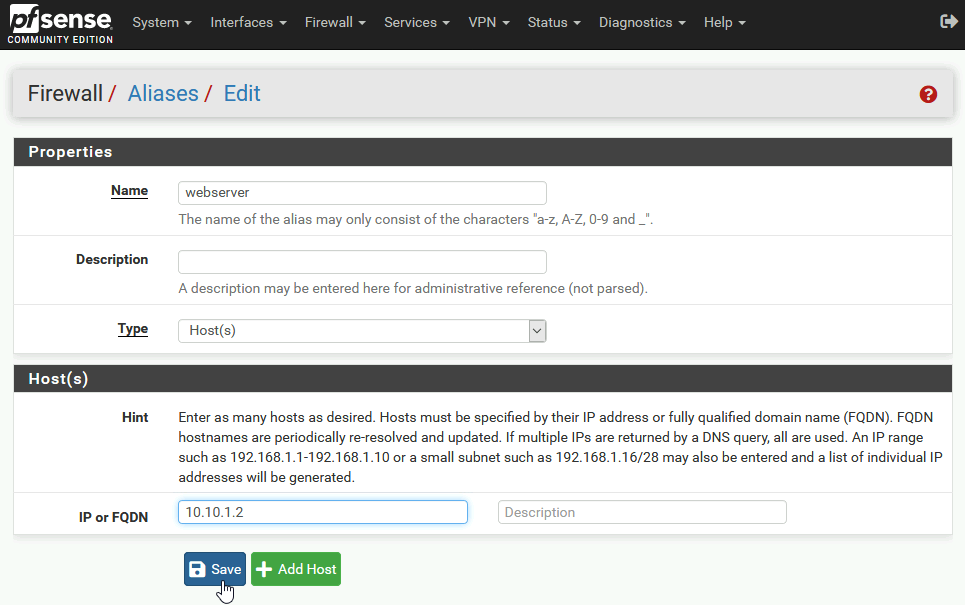Click the Type label
965x605 pixels.
point(133,329)
